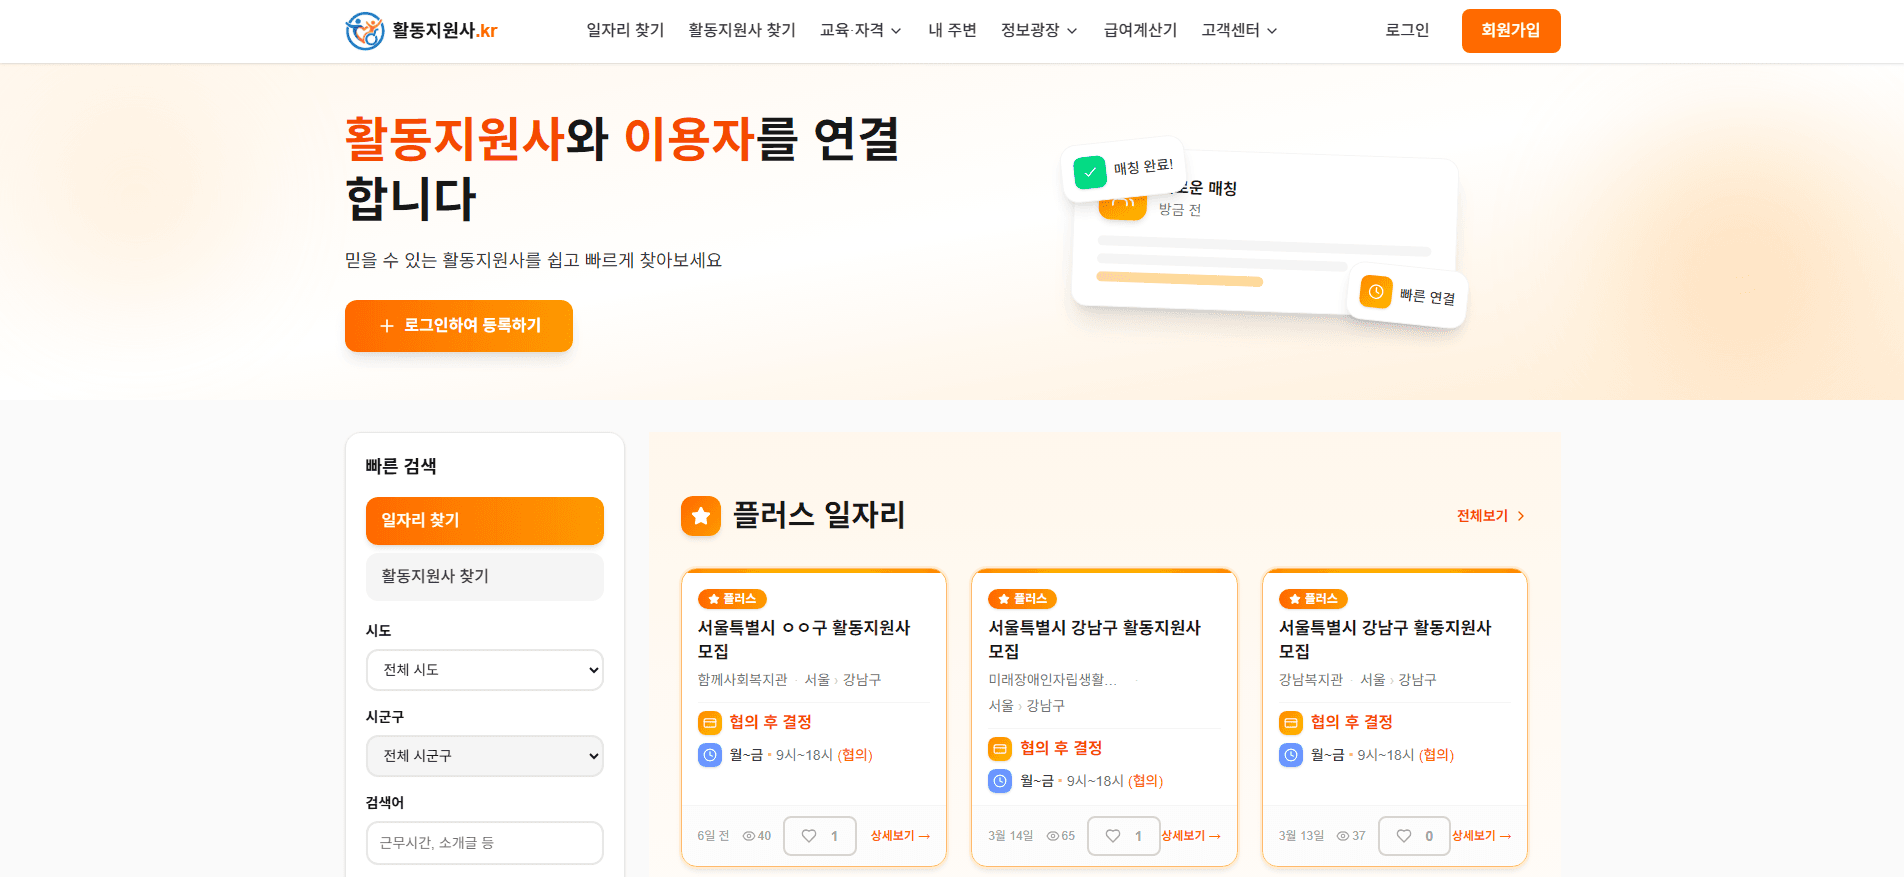The image size is (1904, 877).
Task: Click the 검색어 input field
Action: pos(485,843)
